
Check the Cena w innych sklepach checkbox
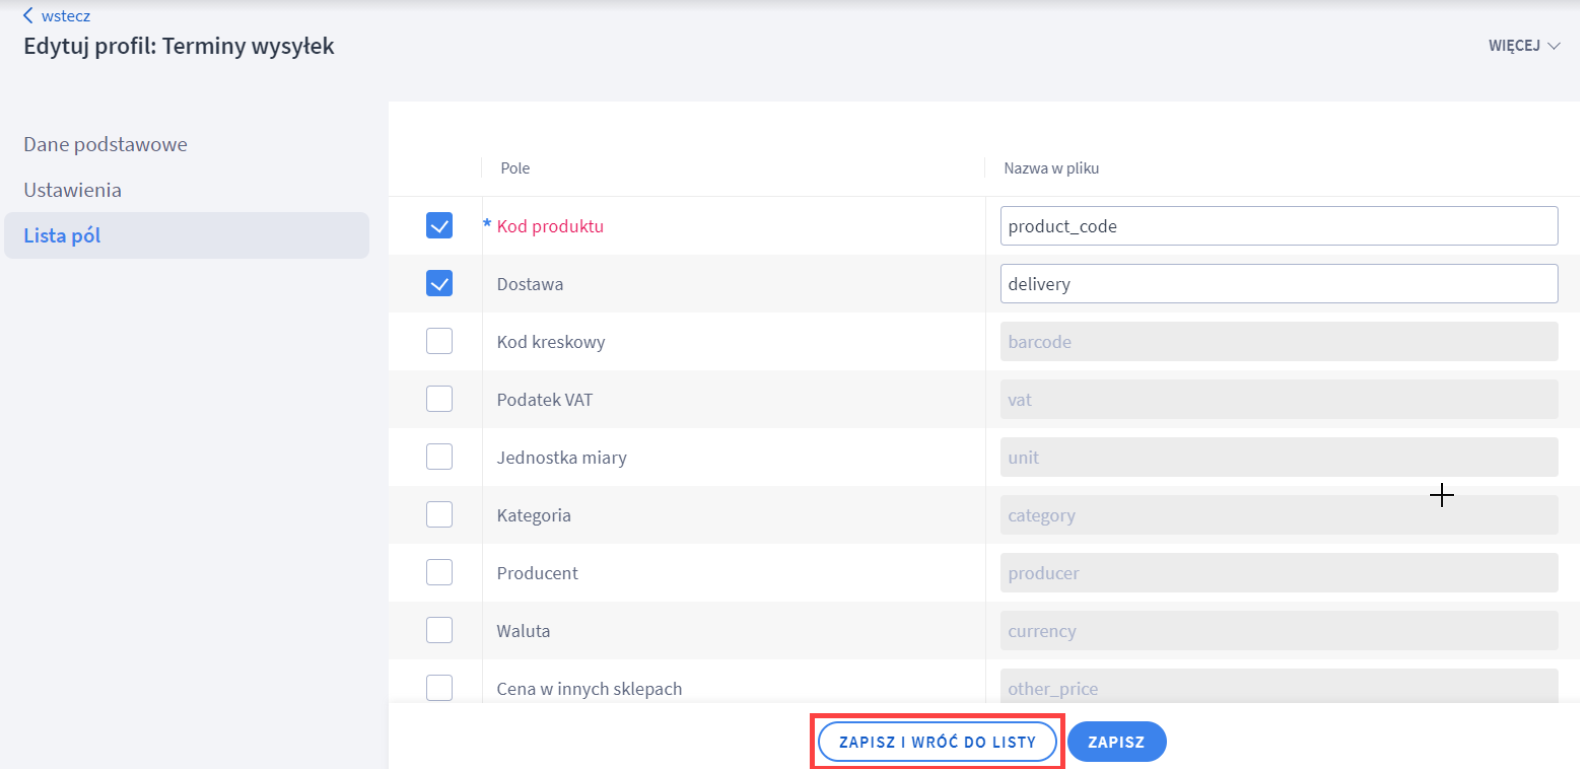pyautogui.click(x=439, y=688)
